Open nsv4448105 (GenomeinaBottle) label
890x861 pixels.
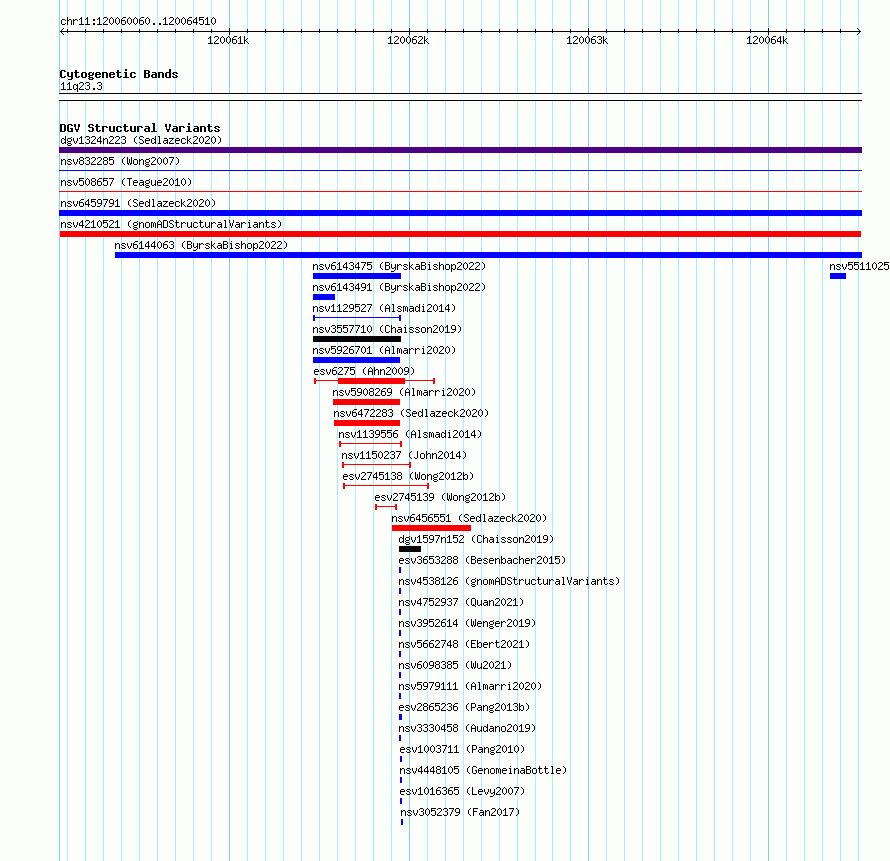point(483,770)
